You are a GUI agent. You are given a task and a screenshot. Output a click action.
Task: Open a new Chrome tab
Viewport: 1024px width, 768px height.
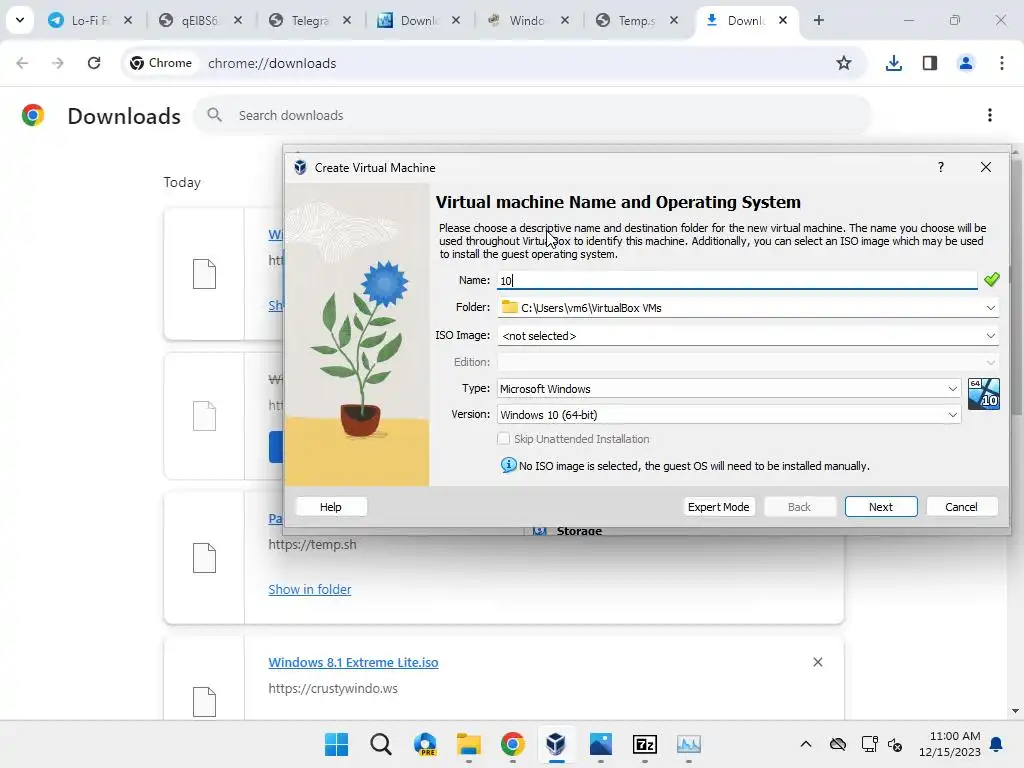point(818,20)
